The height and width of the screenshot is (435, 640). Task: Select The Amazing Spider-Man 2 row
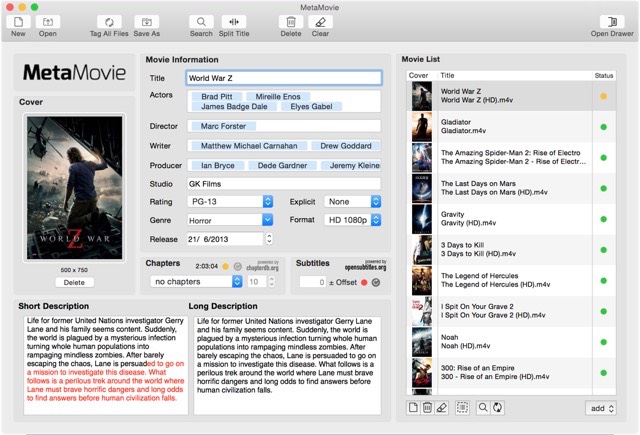[511, 158]
